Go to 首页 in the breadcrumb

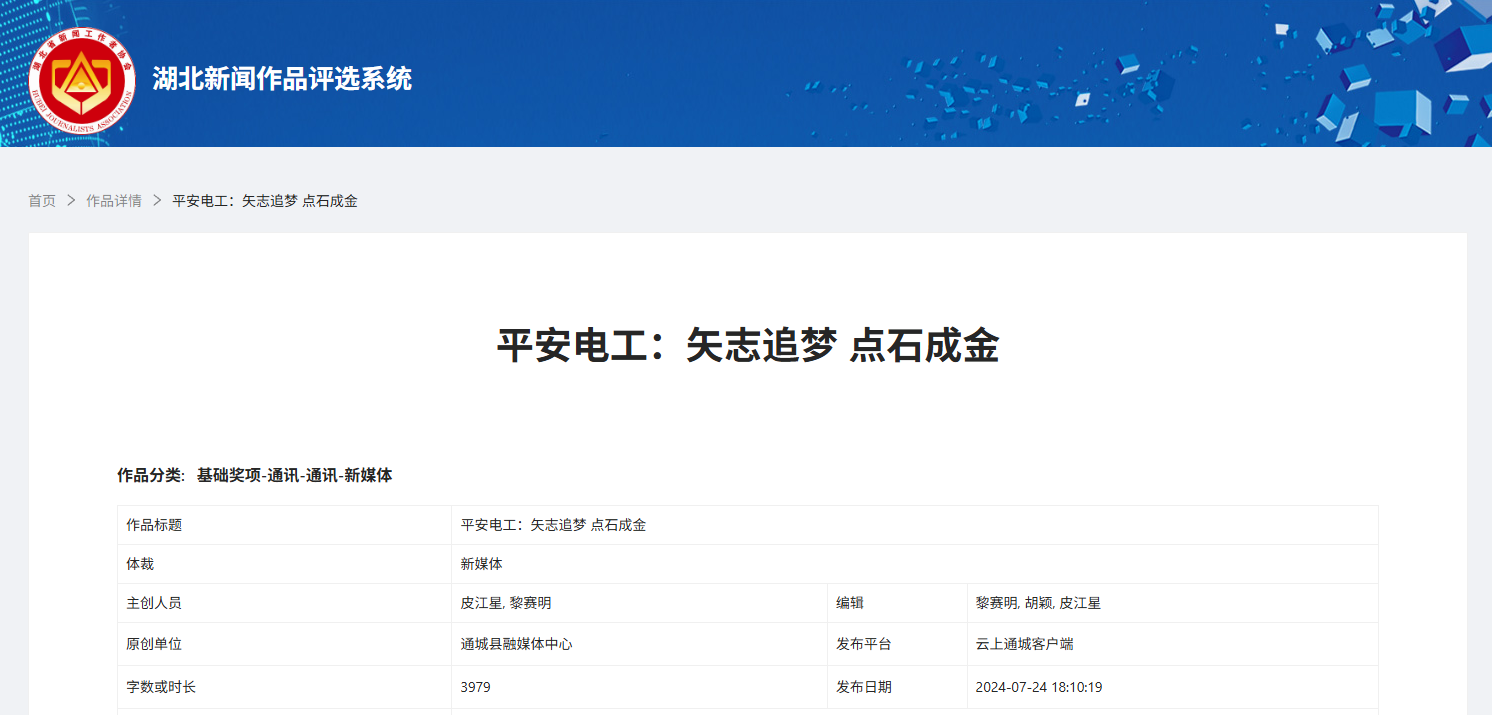coord(42,201)
